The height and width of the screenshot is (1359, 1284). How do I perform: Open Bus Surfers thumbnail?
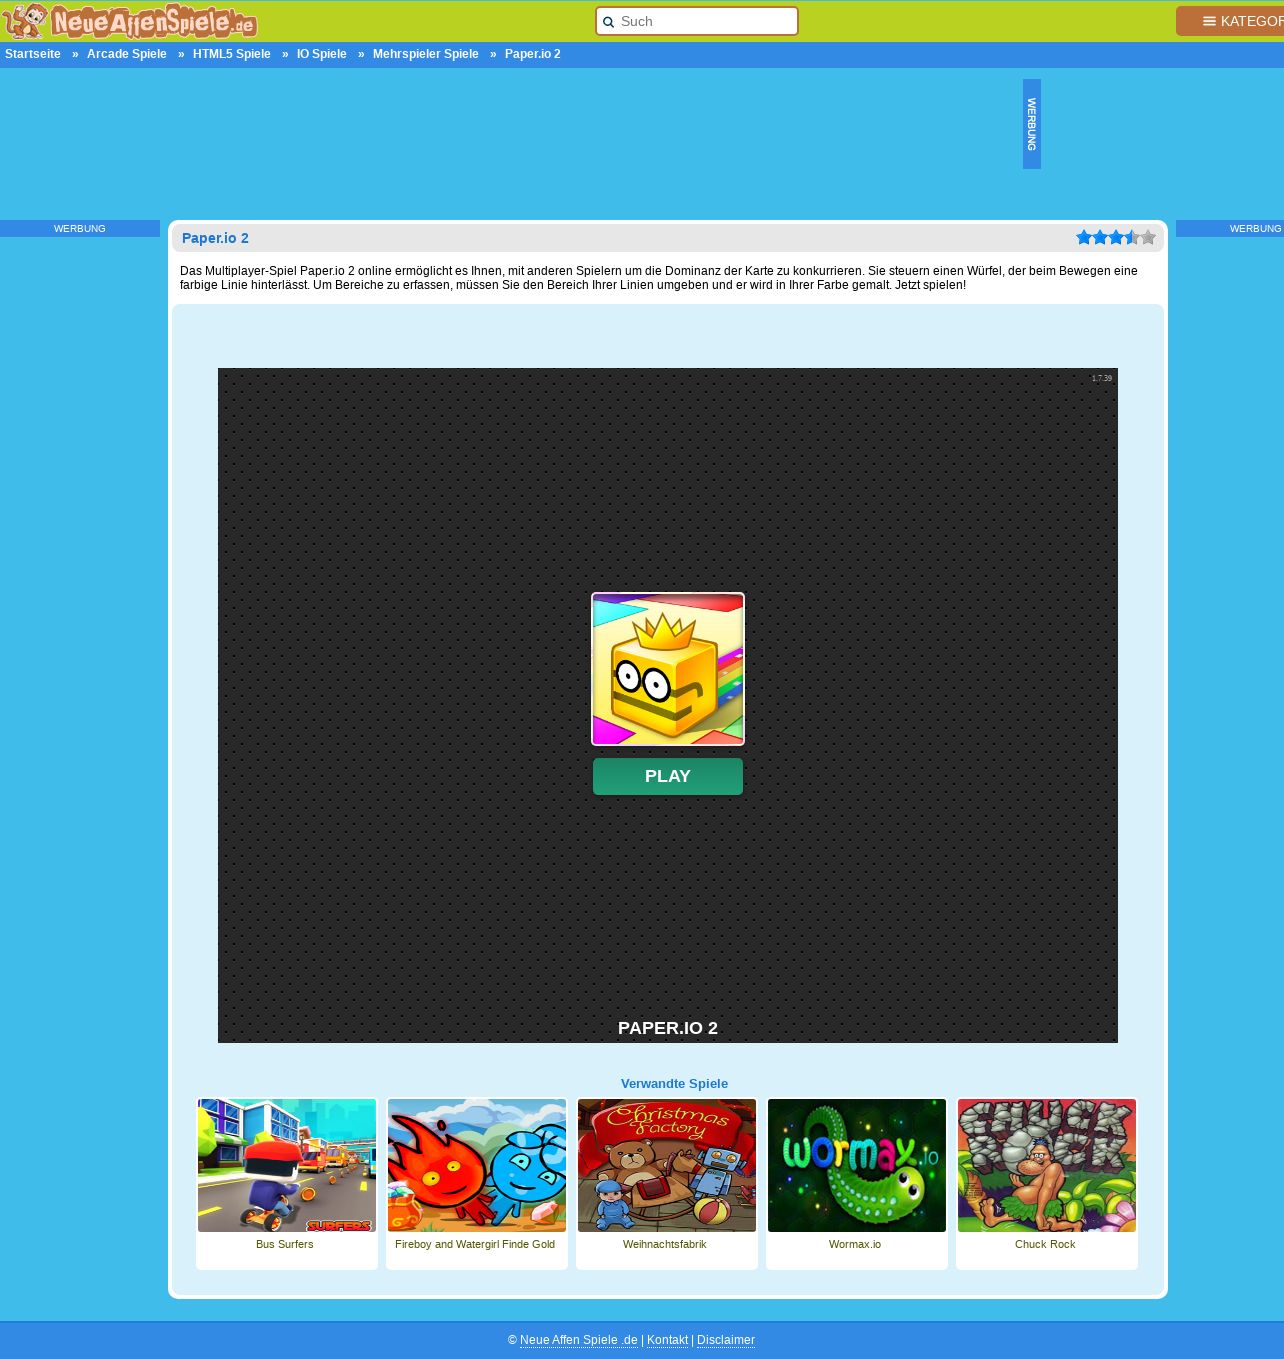pyautogui.click(x=287, y=1166)
